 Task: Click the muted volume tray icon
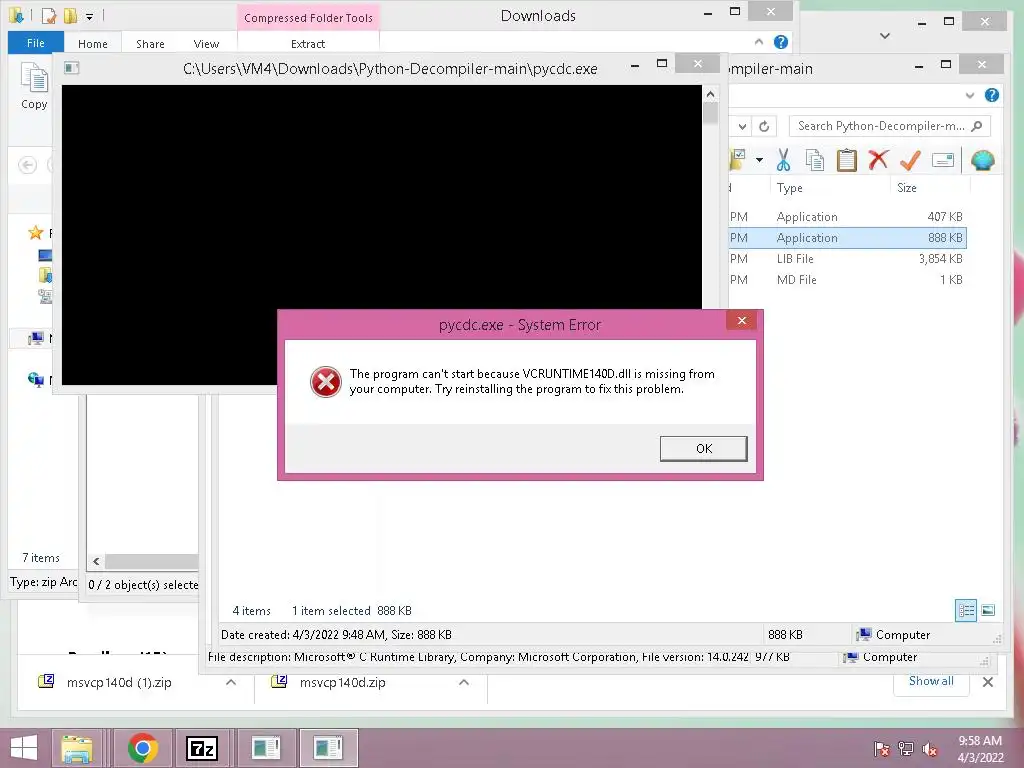pos(930,749)
